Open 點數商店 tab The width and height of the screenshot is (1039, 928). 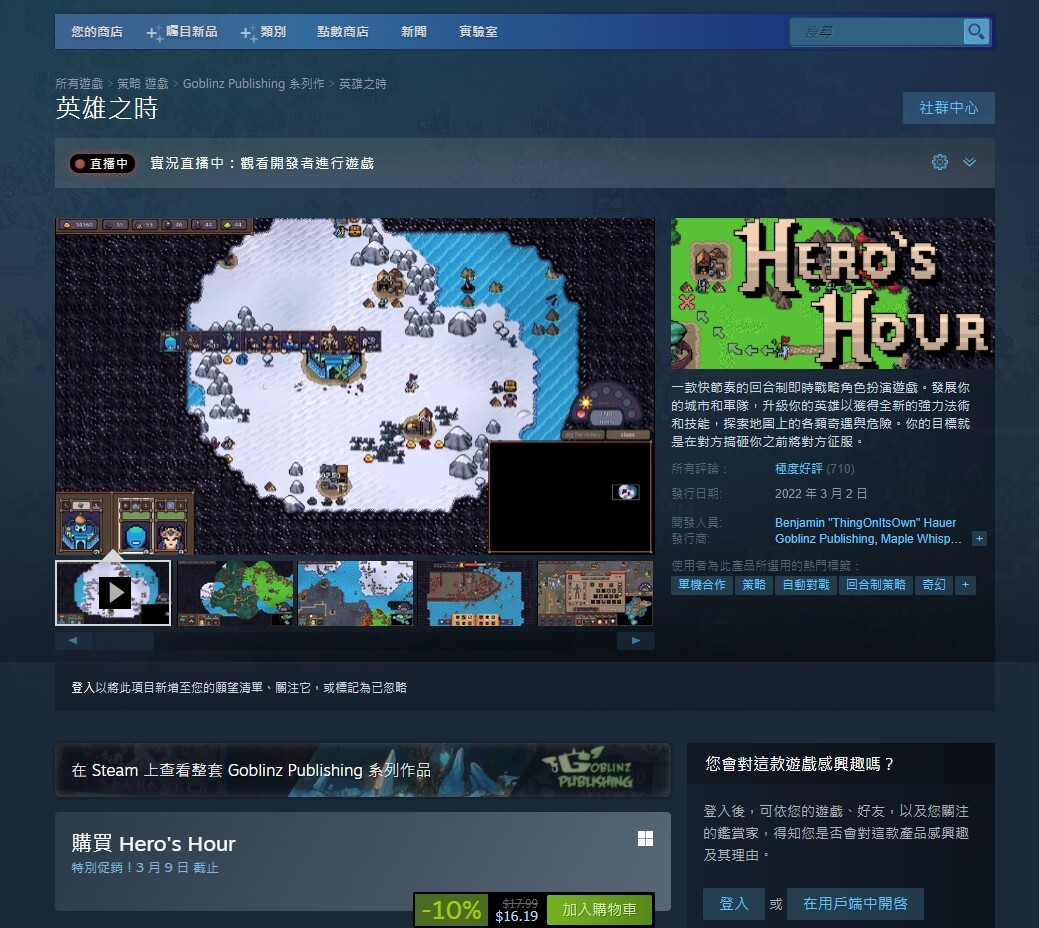tap(343, 31)
